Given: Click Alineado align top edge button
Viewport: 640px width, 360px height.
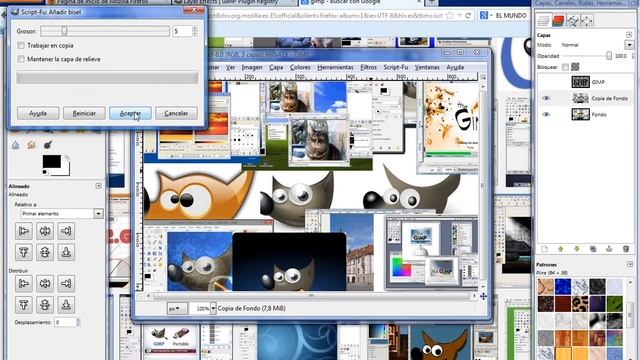Looking at the screenshot, I should coord(24,252).
